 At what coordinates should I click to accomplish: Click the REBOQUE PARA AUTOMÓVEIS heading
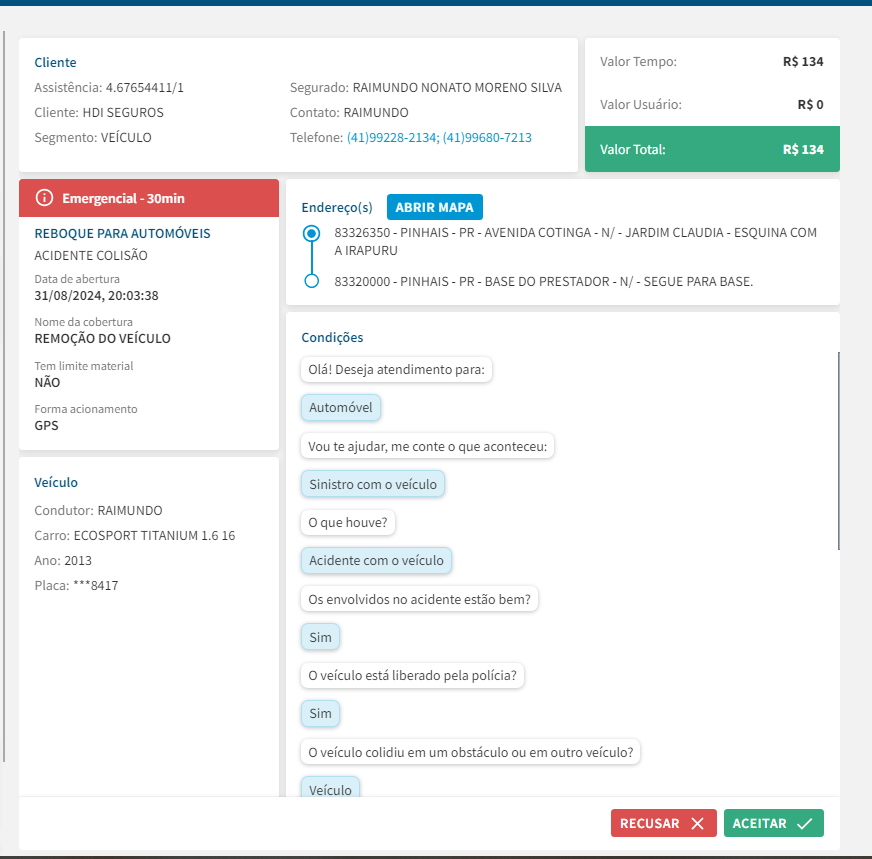(x=122, y=233)
